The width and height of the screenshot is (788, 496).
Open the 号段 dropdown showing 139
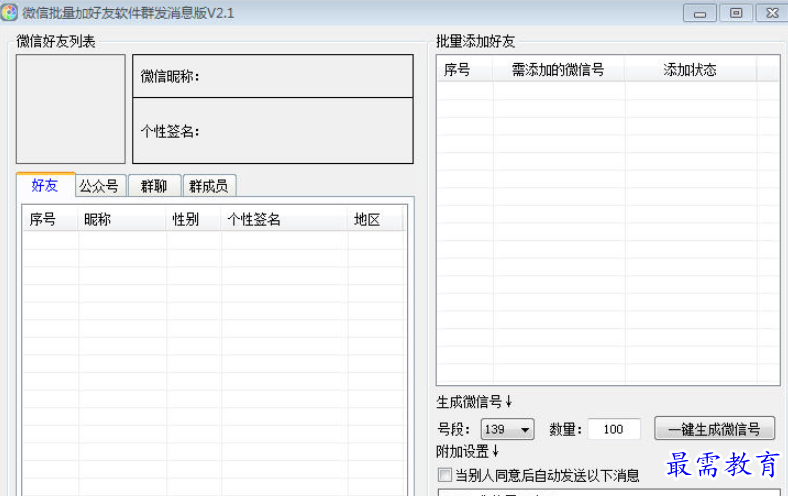[507, 429]
